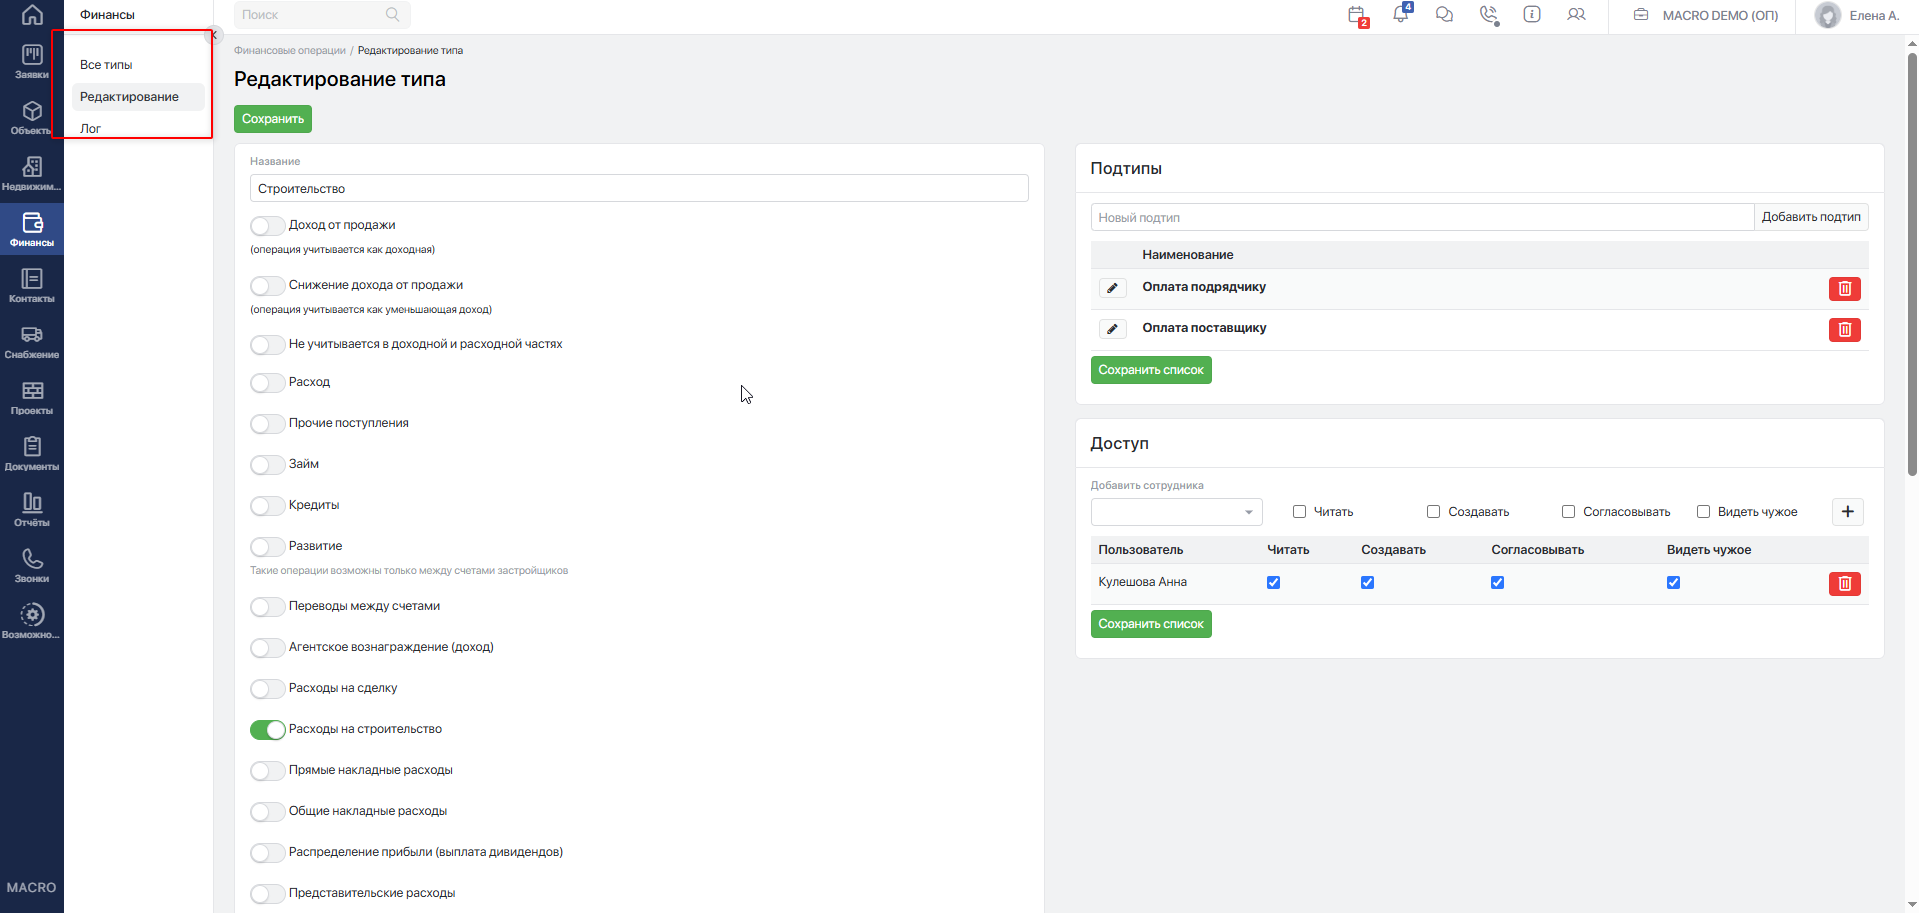Toggle Прочие поступления switch

(x=267, y=424)
